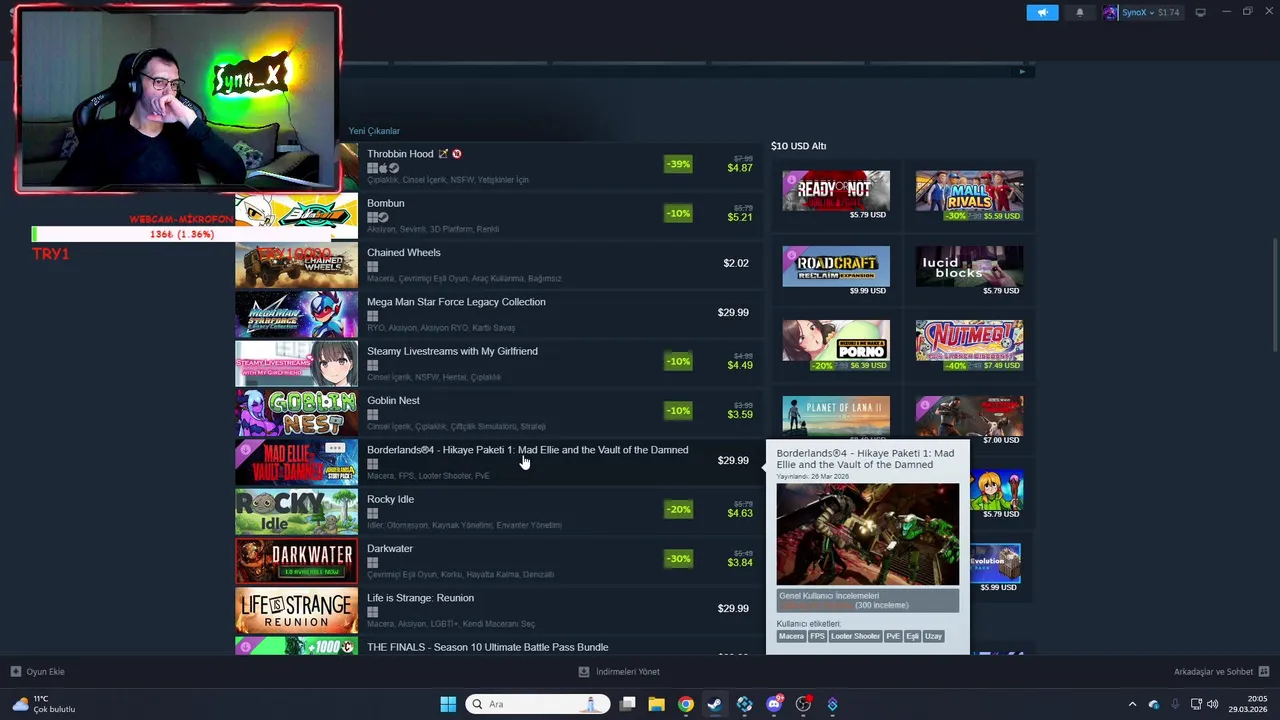
Task: Click the Borderlands 4 tooltip screenshot
Action: tap(867, 534)
